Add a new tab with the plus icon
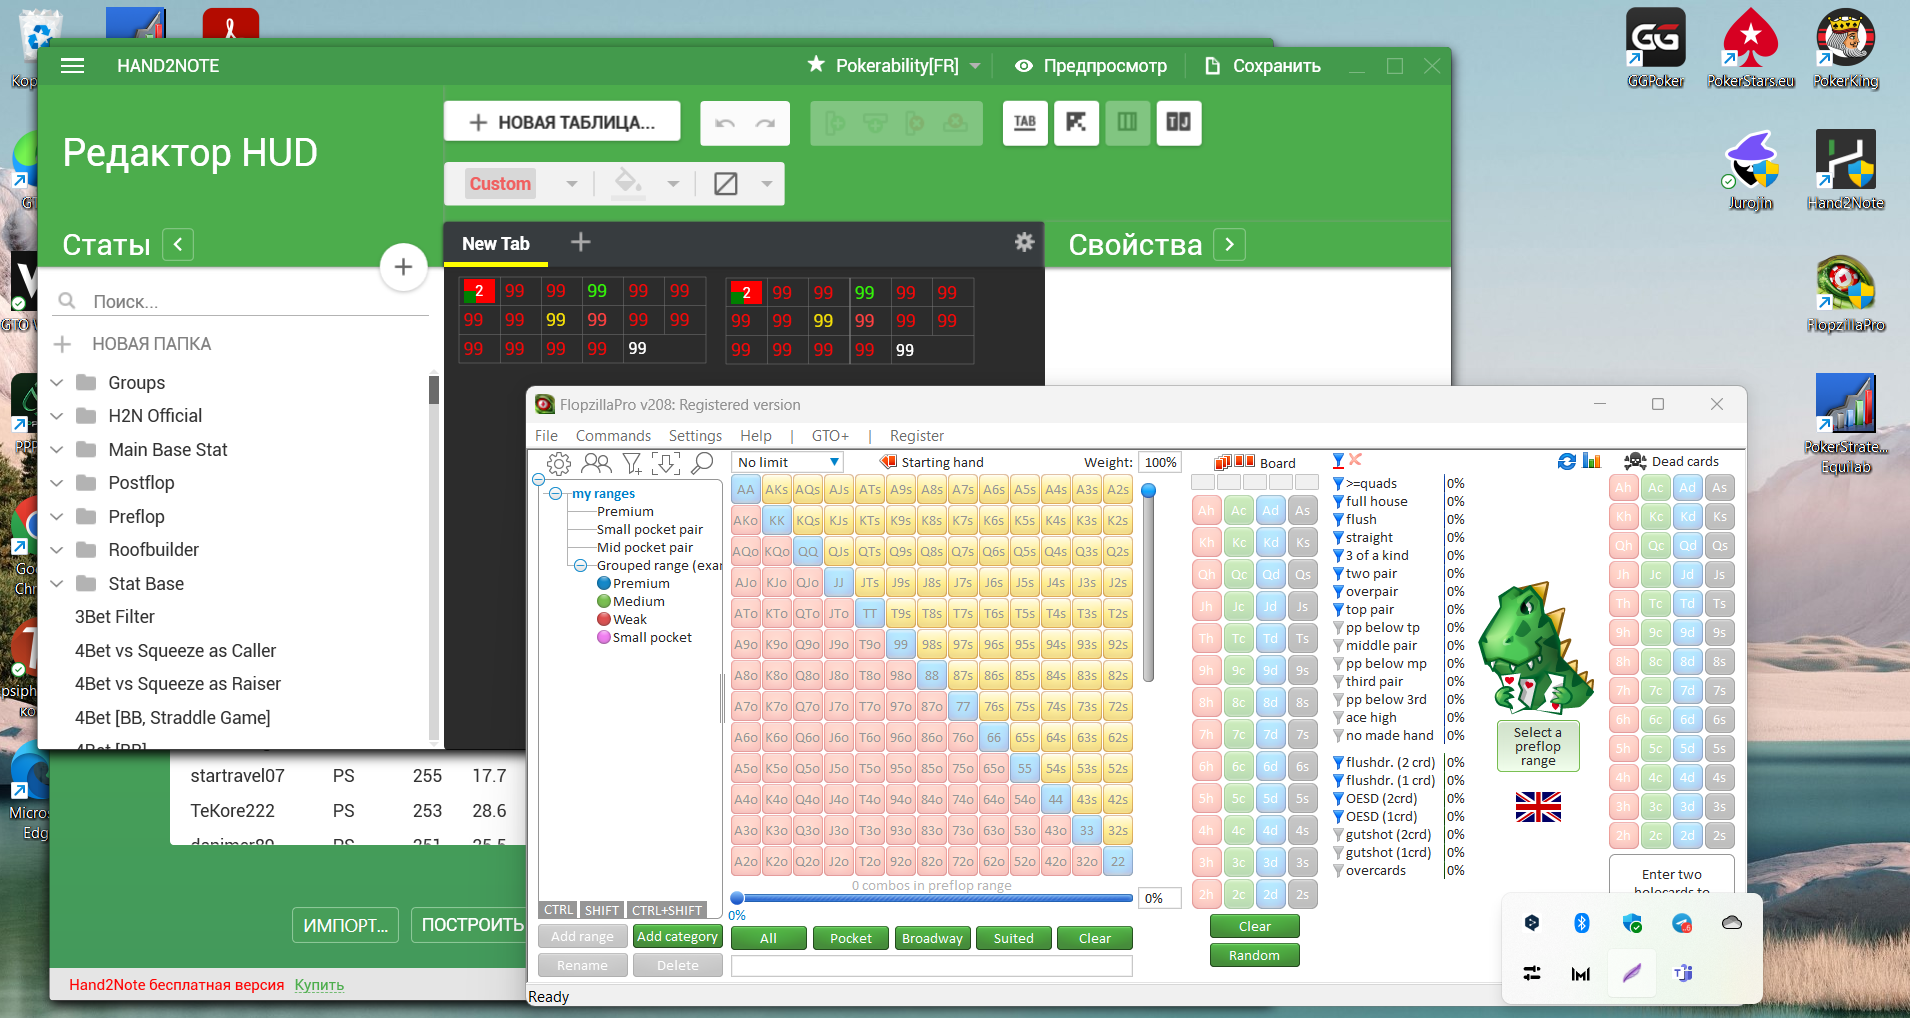The image size is (1910, 1018). [x=580, y=242]
